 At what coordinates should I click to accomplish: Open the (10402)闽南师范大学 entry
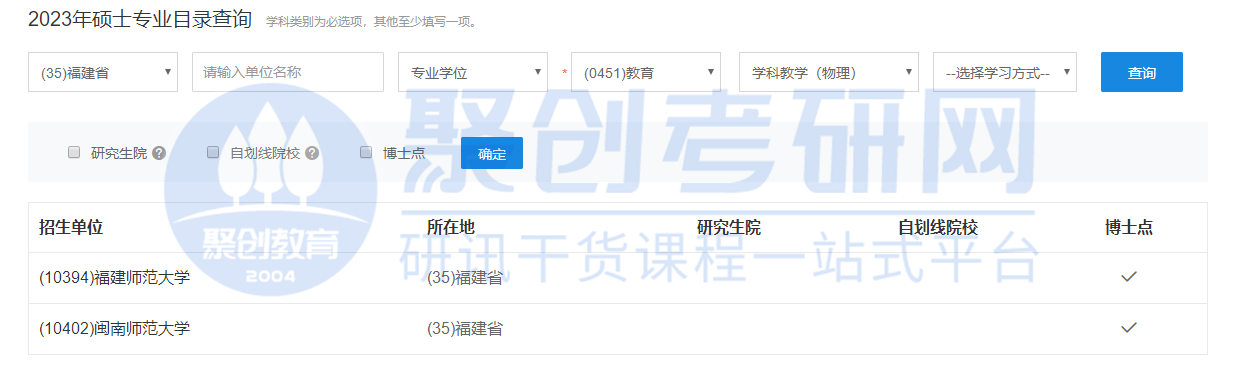point(114,327)
